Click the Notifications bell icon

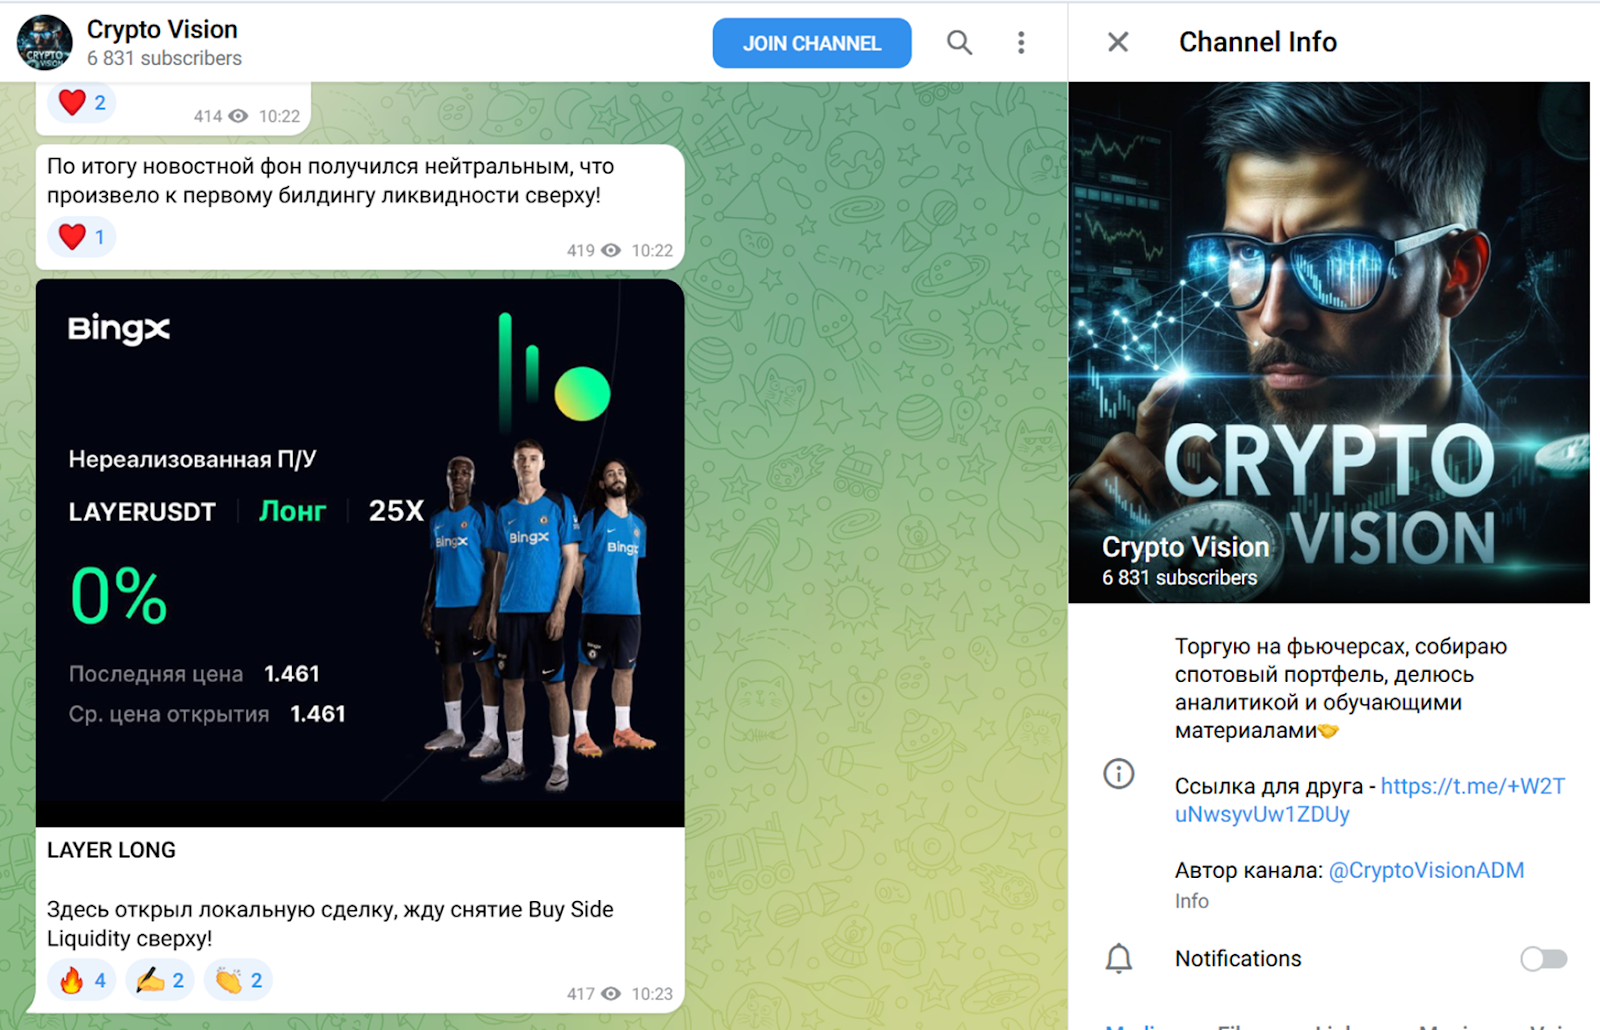pyautogui.click(x=1118, y=958)
